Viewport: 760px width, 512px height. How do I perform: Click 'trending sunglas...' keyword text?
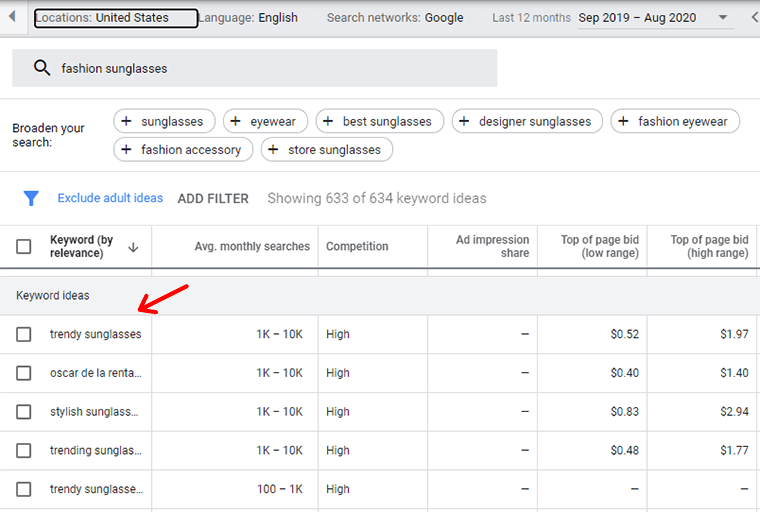click(x=95, y=450)
